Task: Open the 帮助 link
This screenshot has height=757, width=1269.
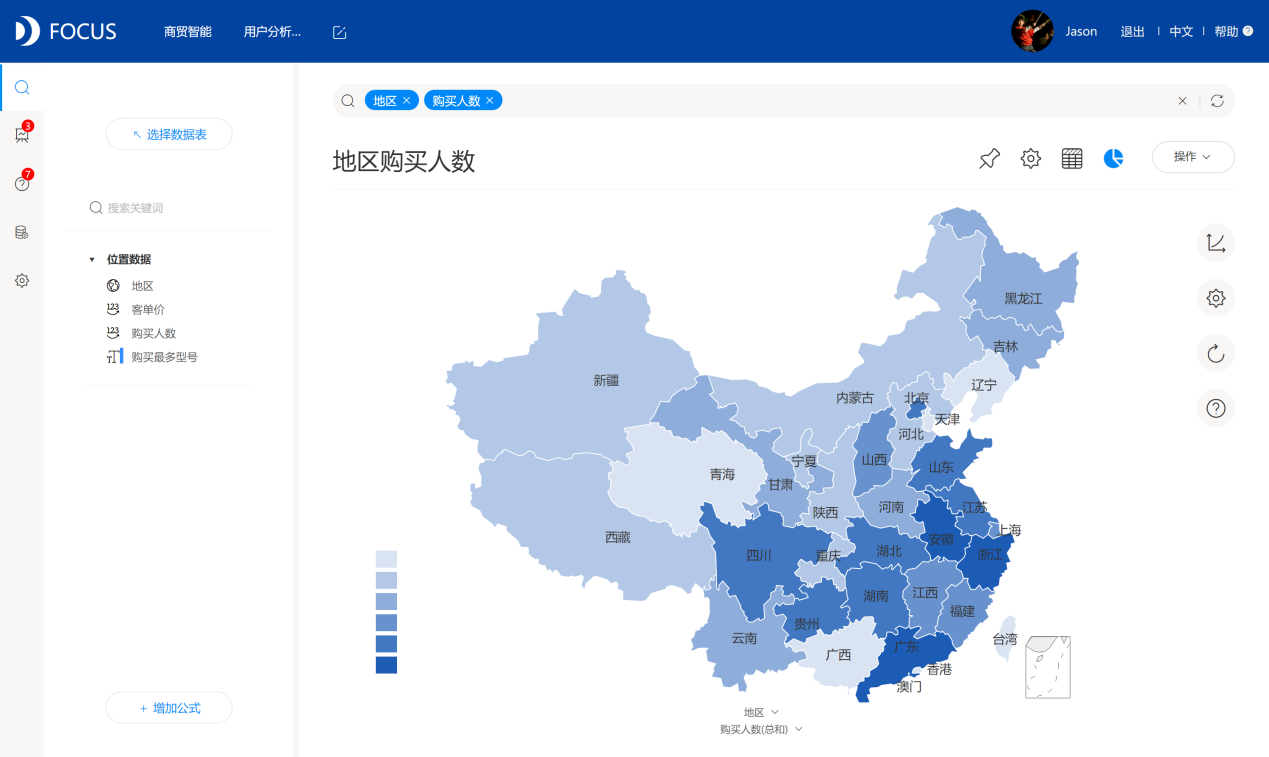Action: click(1226, 32)
